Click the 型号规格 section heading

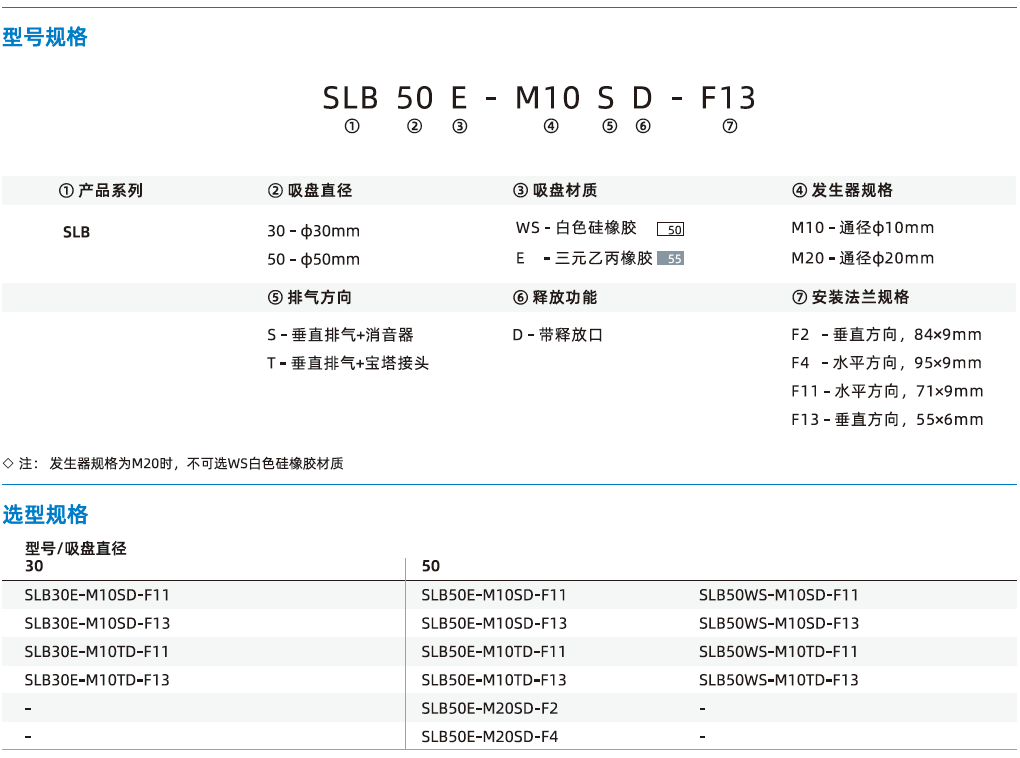pos(45,37)
